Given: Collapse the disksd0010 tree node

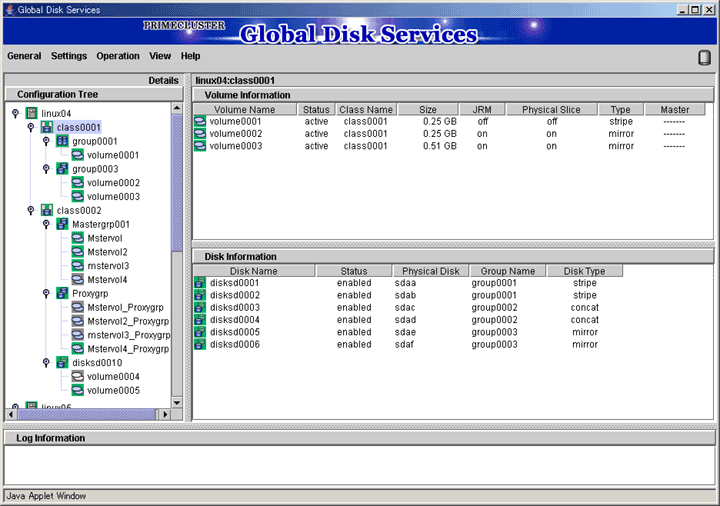Looking at the screenshot, I should click(x=46, y=362).
